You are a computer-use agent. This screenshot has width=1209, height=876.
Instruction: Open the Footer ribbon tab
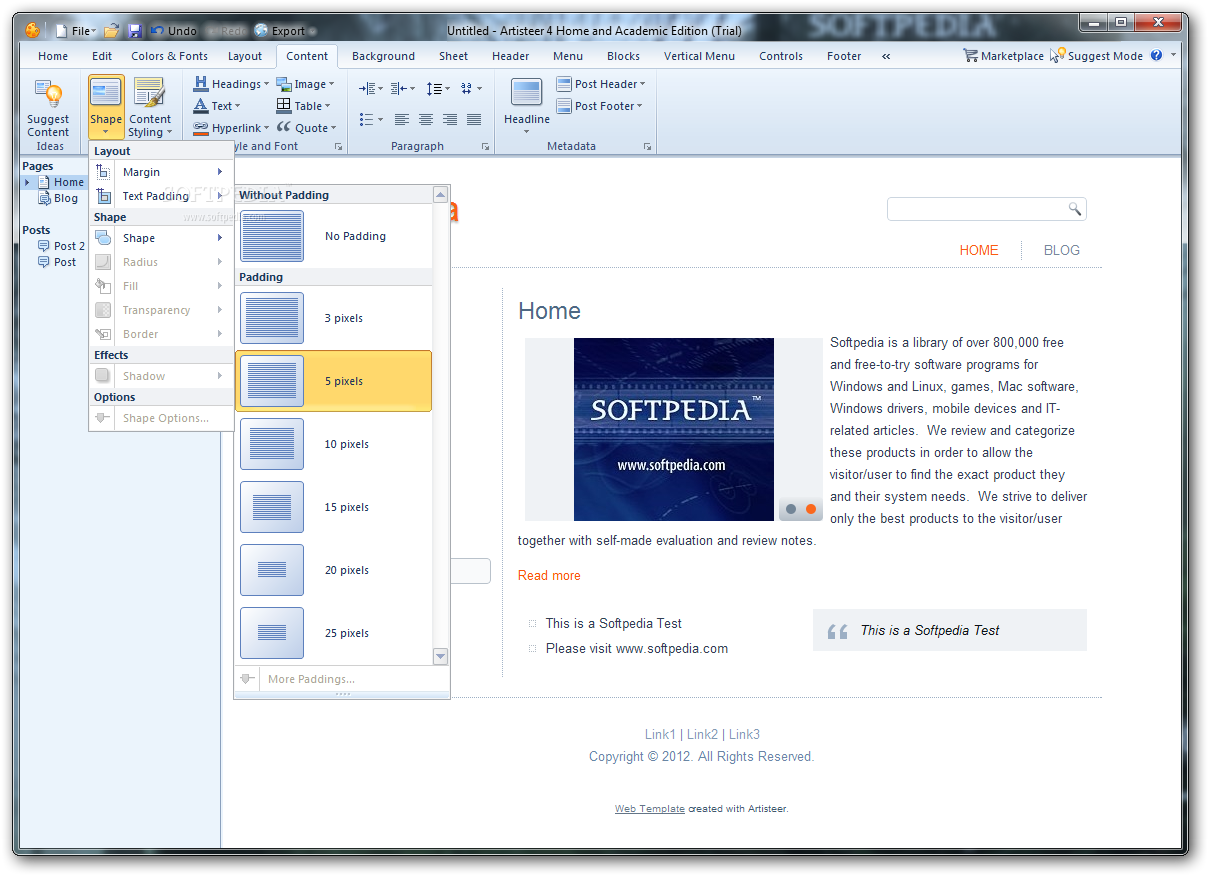click(844, 56)
